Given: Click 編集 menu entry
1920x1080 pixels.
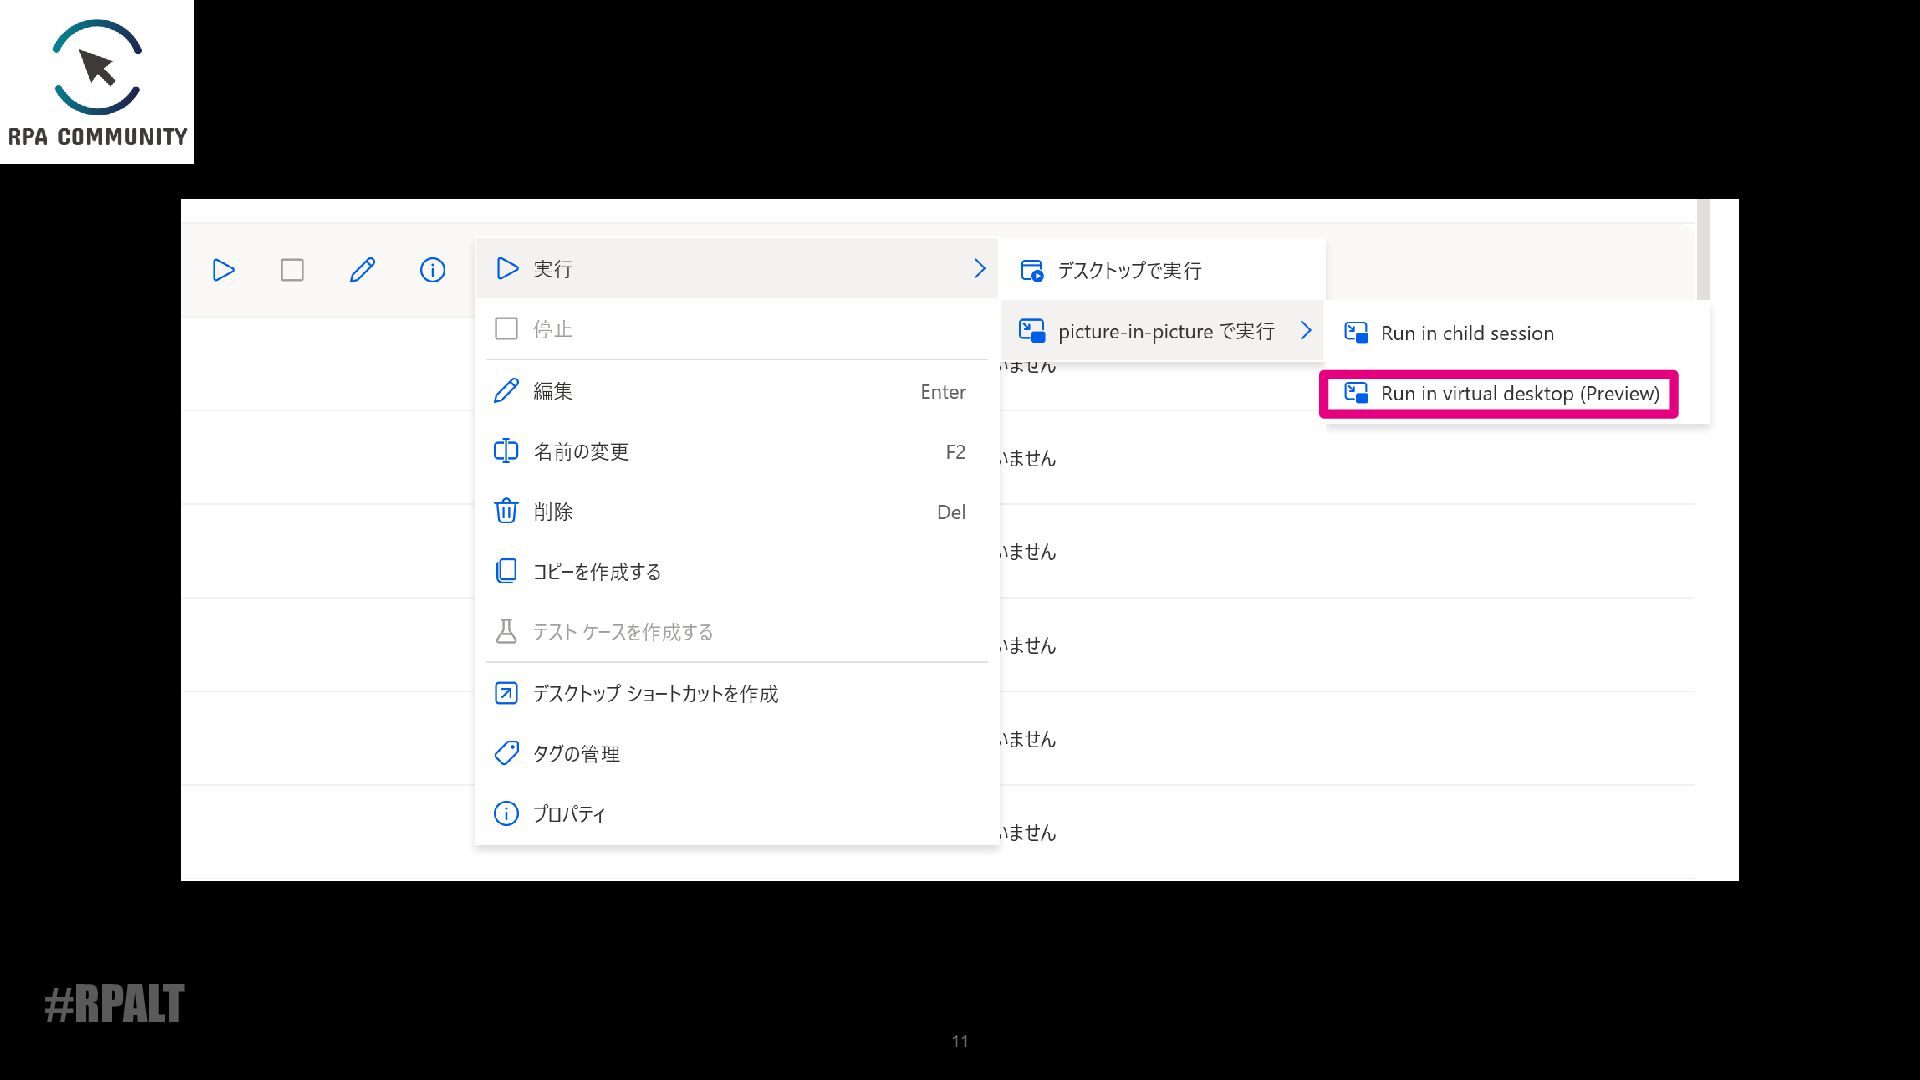Looking at the screenshot, I should 553,391.
